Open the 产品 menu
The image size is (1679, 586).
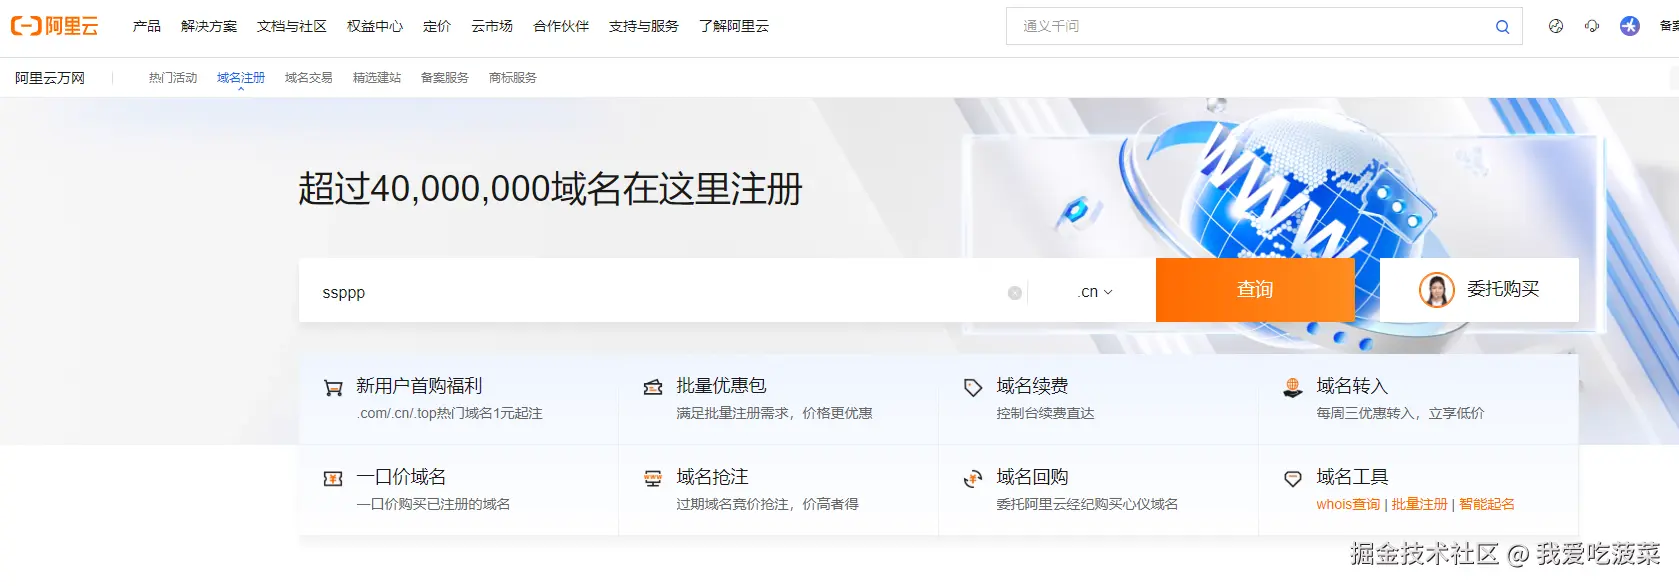(147, 26)
